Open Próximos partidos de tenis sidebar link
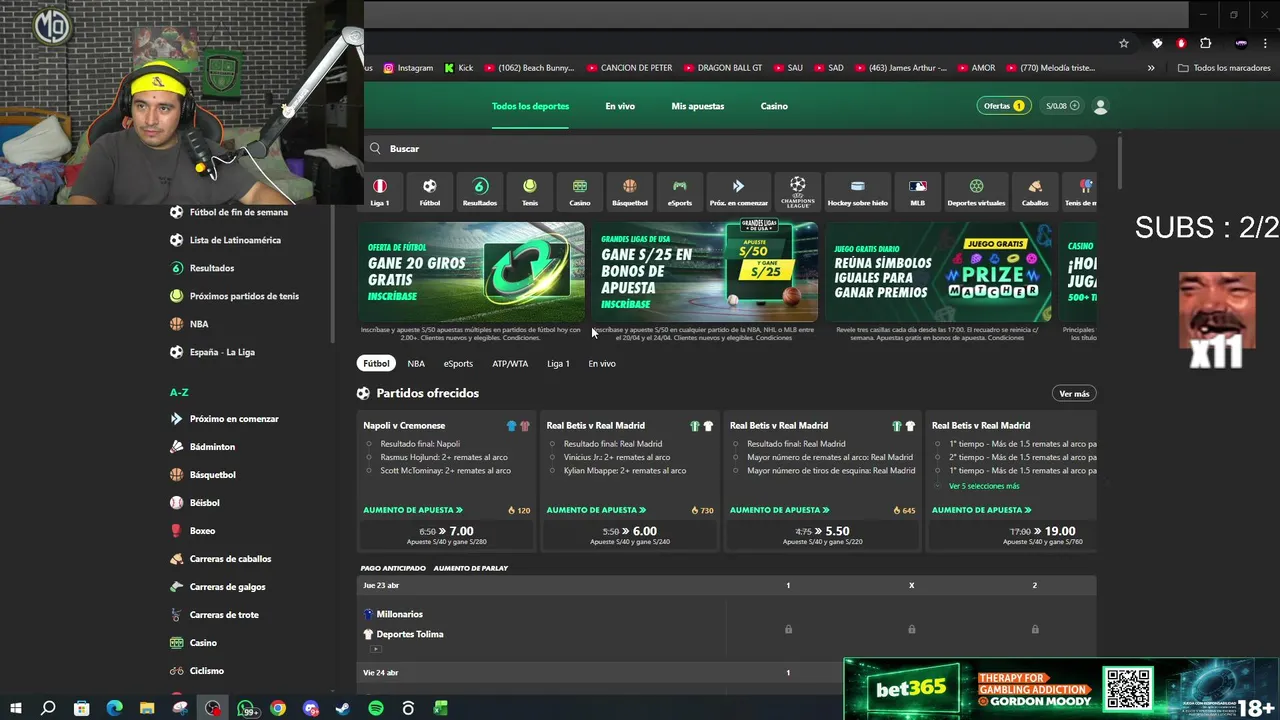This screenshot has width=1280, height=720. 244,296
